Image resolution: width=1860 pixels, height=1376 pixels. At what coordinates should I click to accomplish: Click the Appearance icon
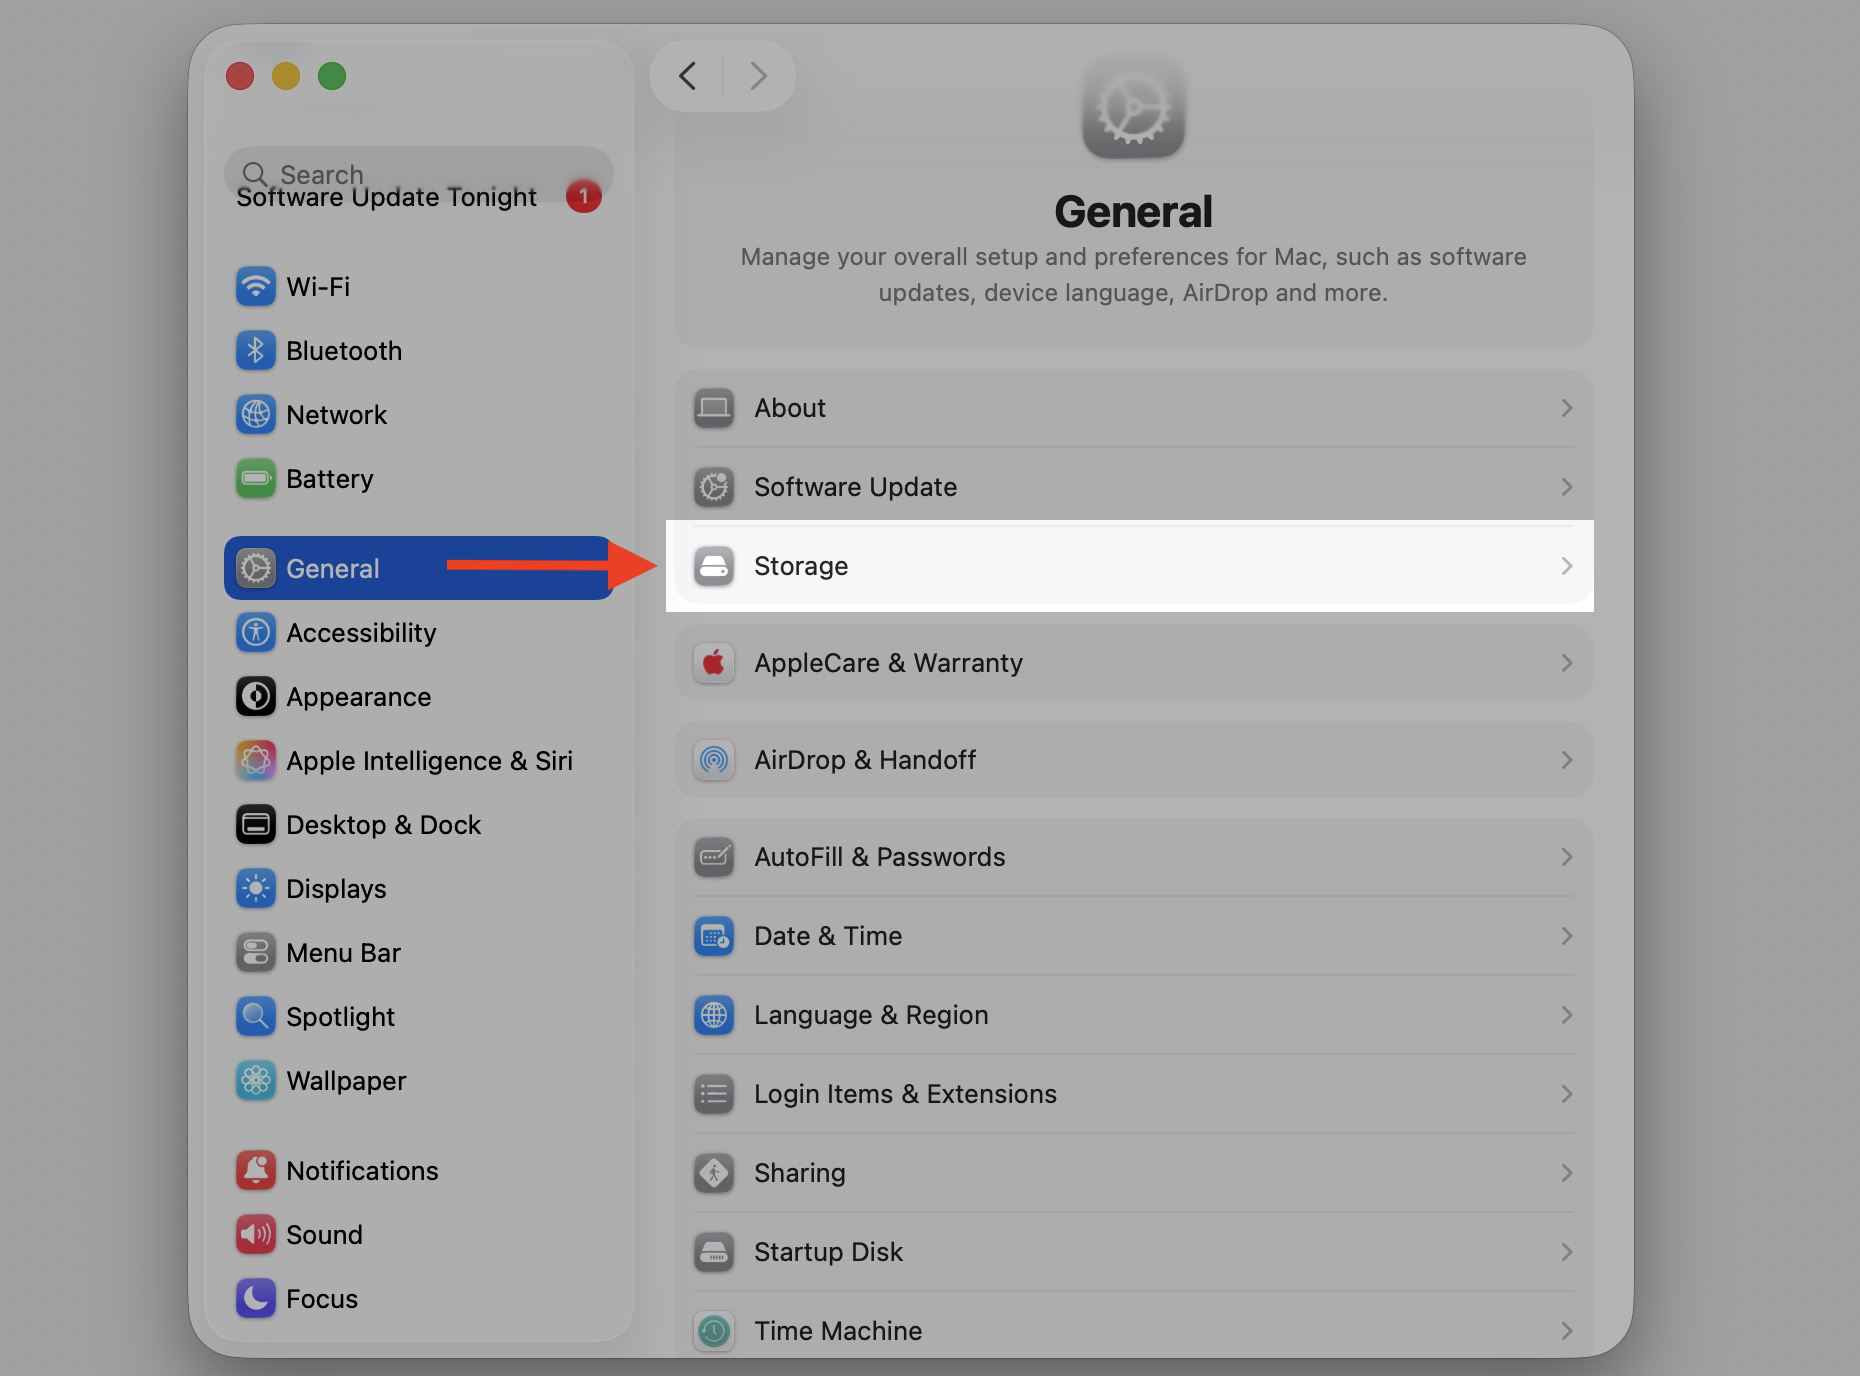click(256, 697)
